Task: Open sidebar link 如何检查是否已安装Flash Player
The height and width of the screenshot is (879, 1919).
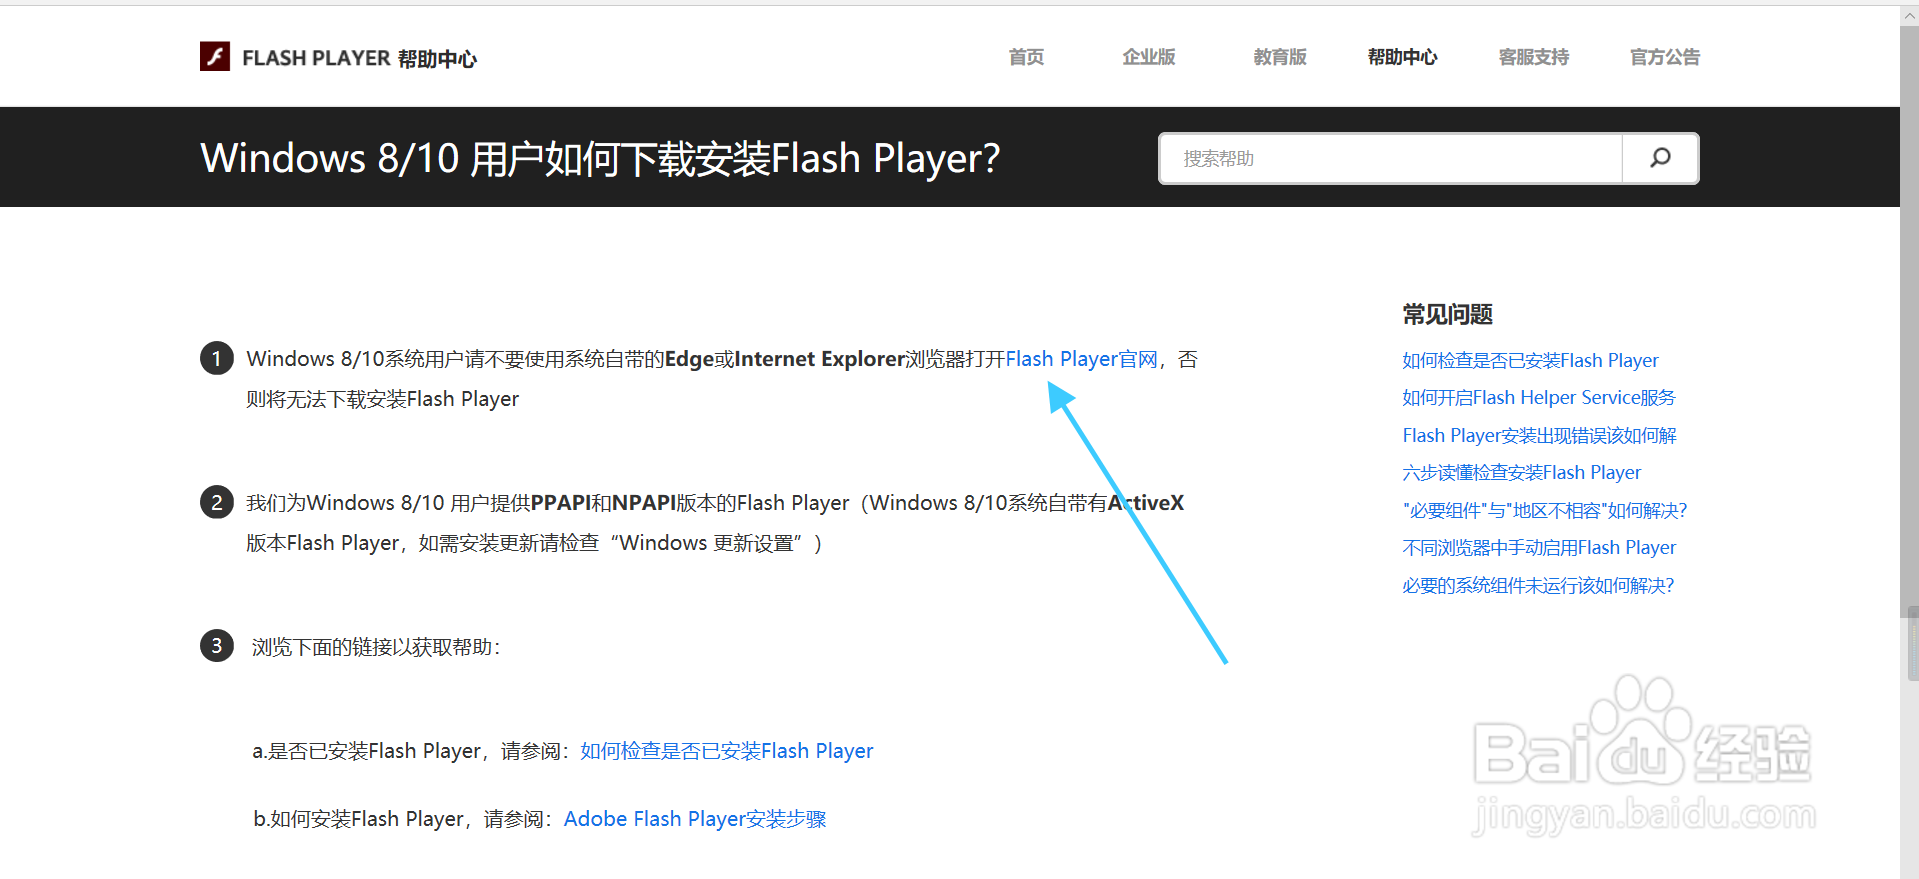Action: click(x=1530, y=360)
